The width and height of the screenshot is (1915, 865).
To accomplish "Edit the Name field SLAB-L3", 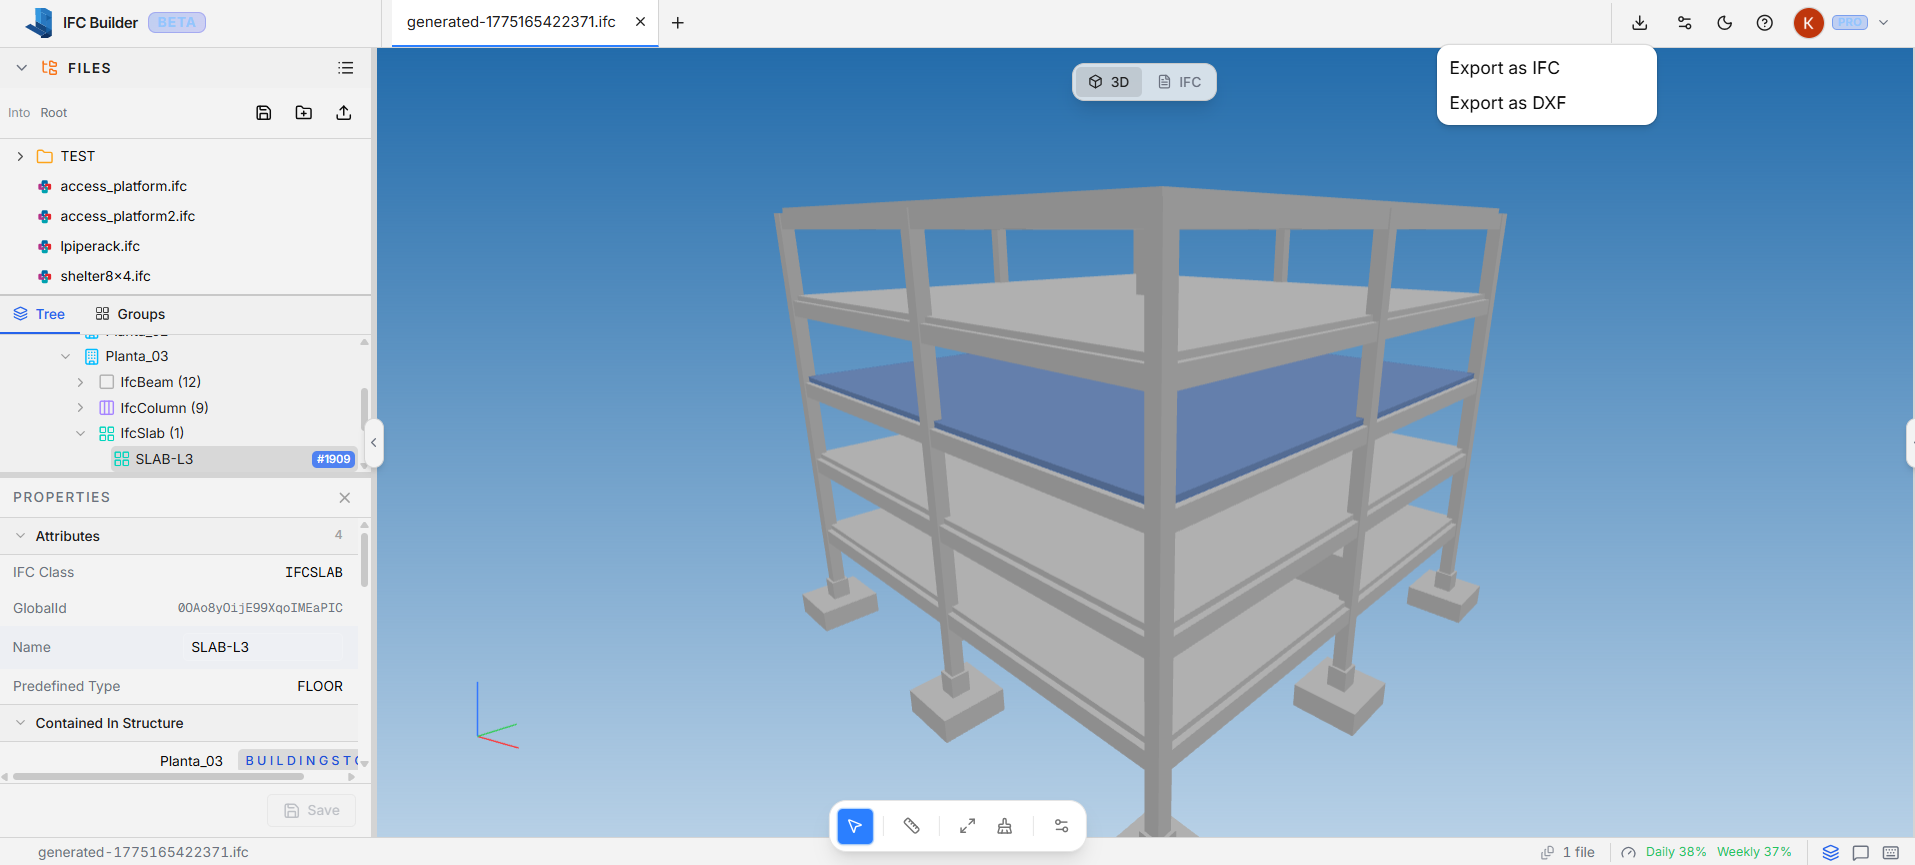I will [x=265, y=647].
